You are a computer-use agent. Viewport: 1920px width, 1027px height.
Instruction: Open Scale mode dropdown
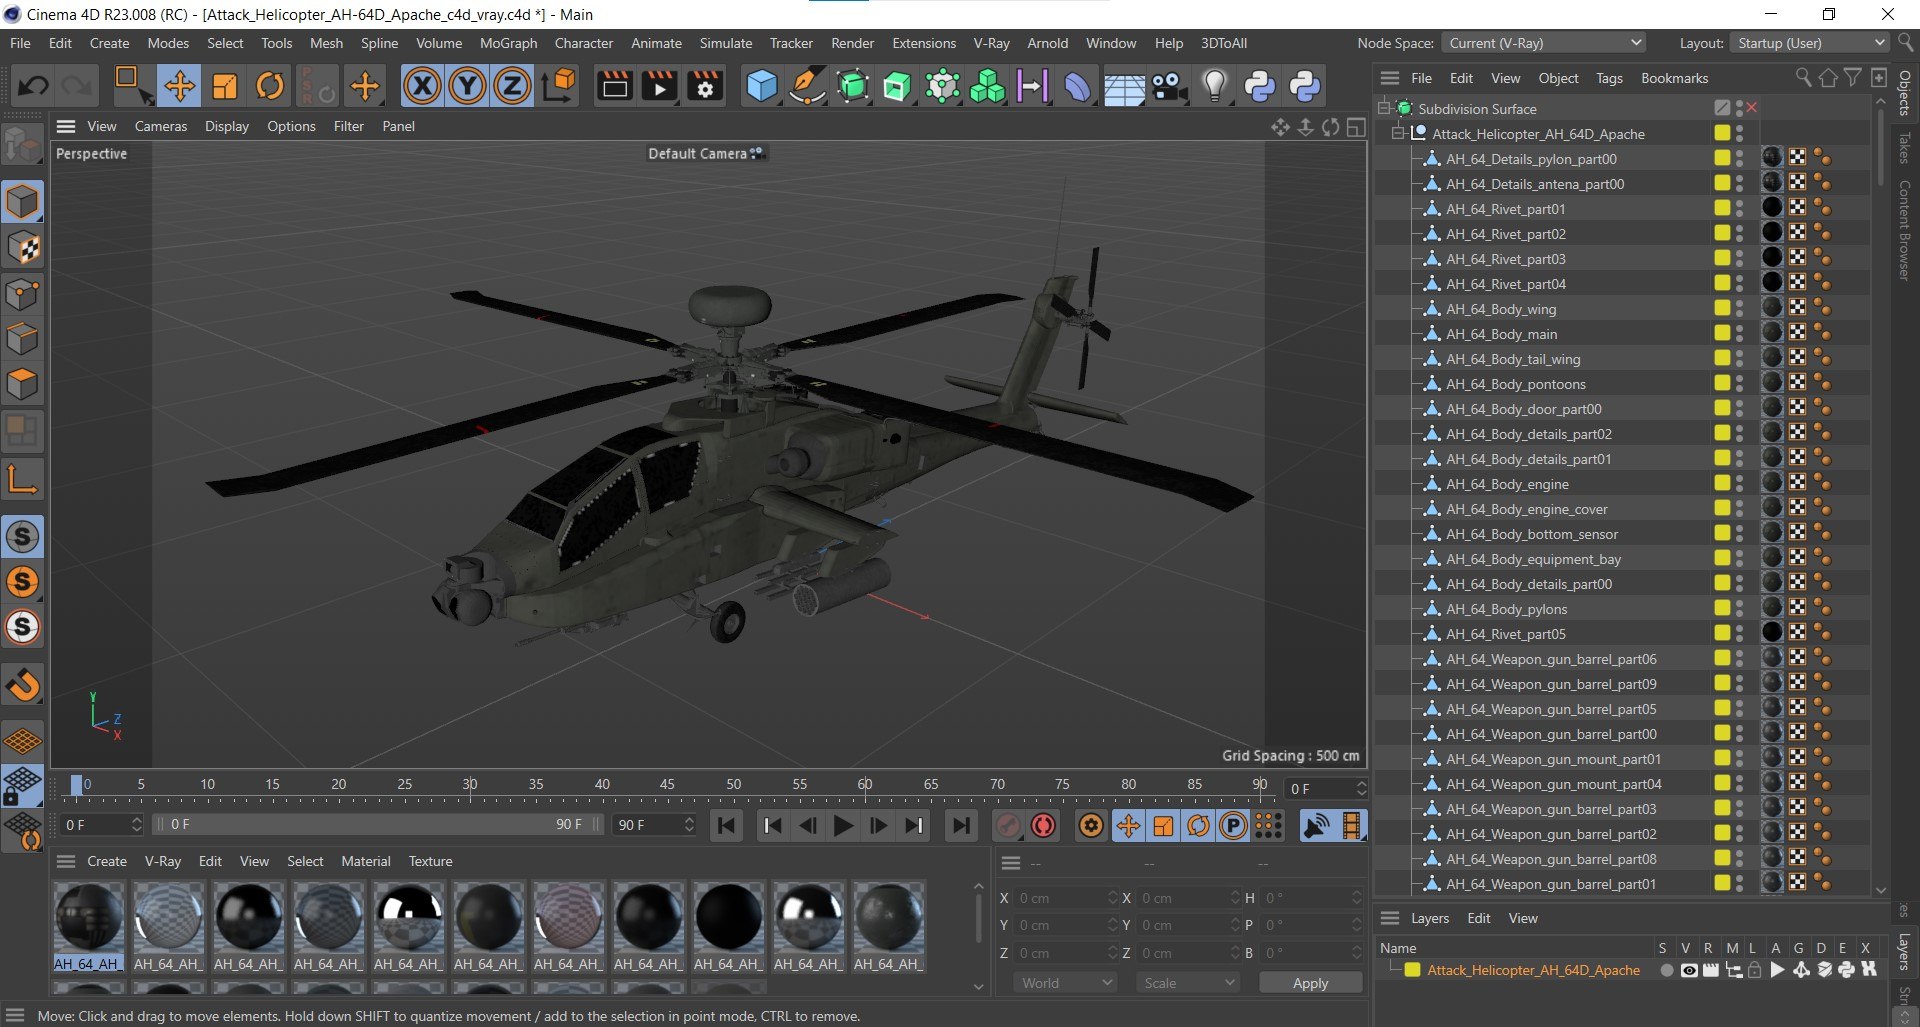click(x=1187, y=983)
